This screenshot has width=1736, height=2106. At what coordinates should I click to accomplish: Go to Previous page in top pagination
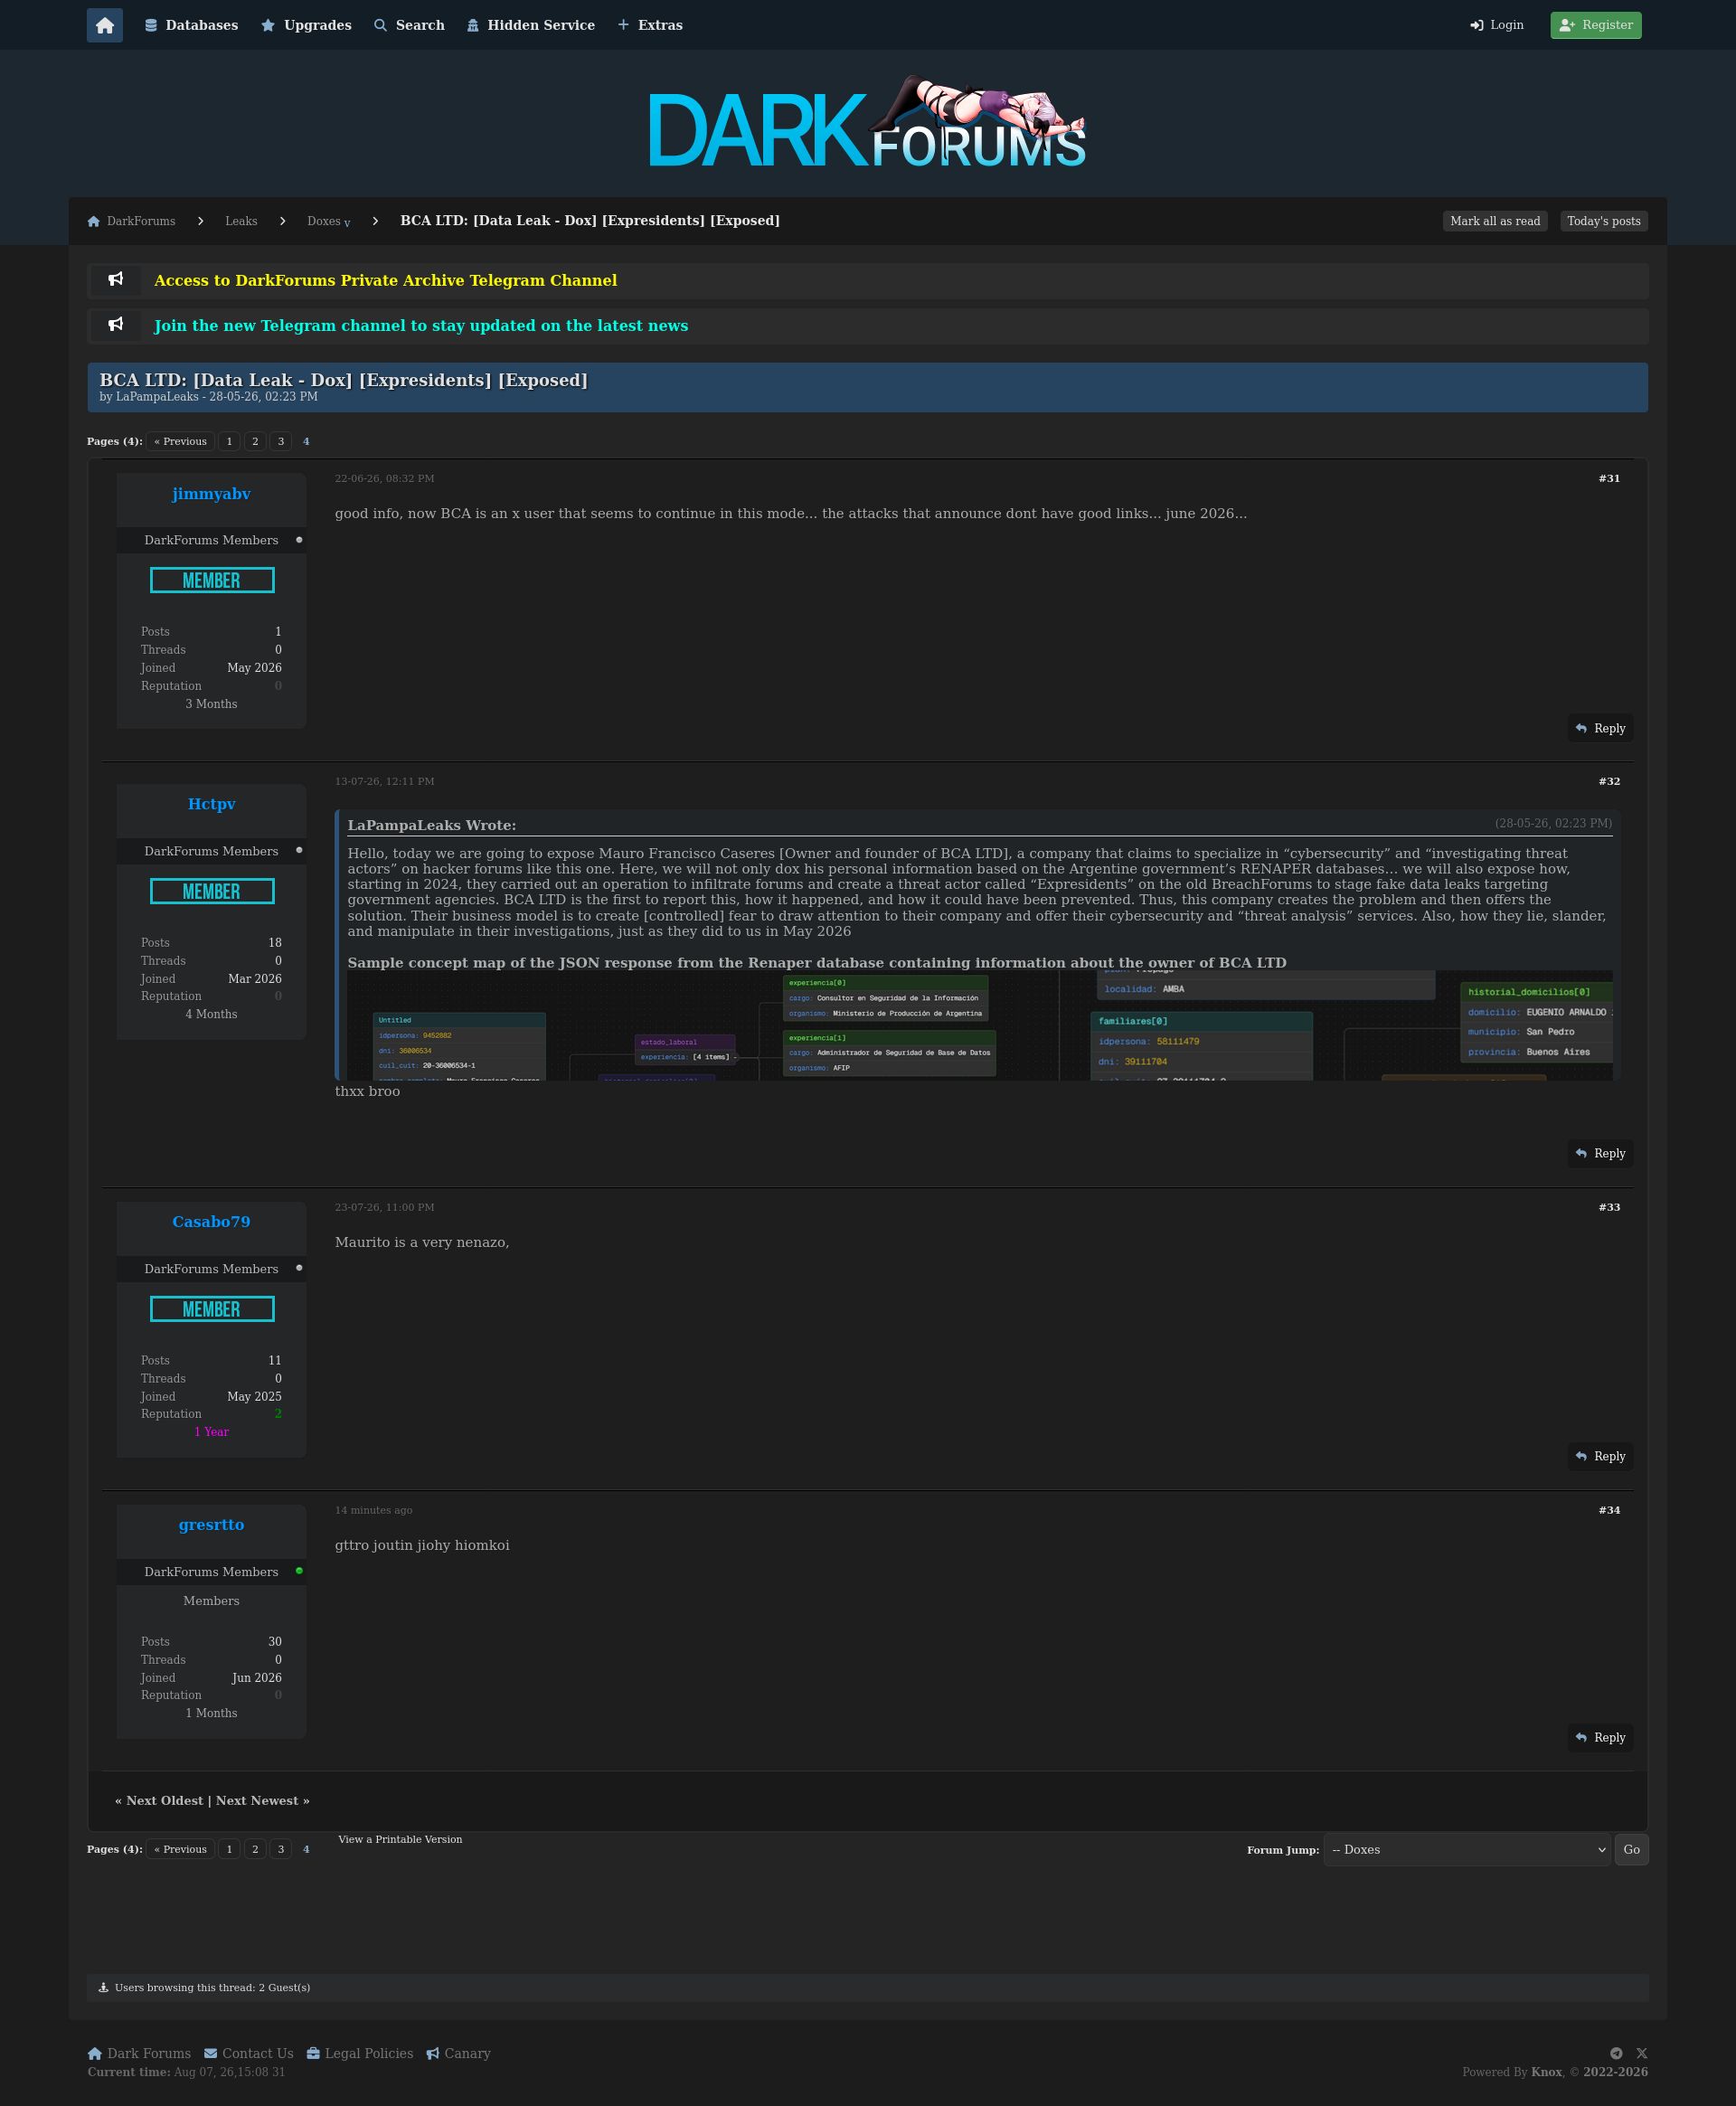pyautogui.click(x=180, y=441)
